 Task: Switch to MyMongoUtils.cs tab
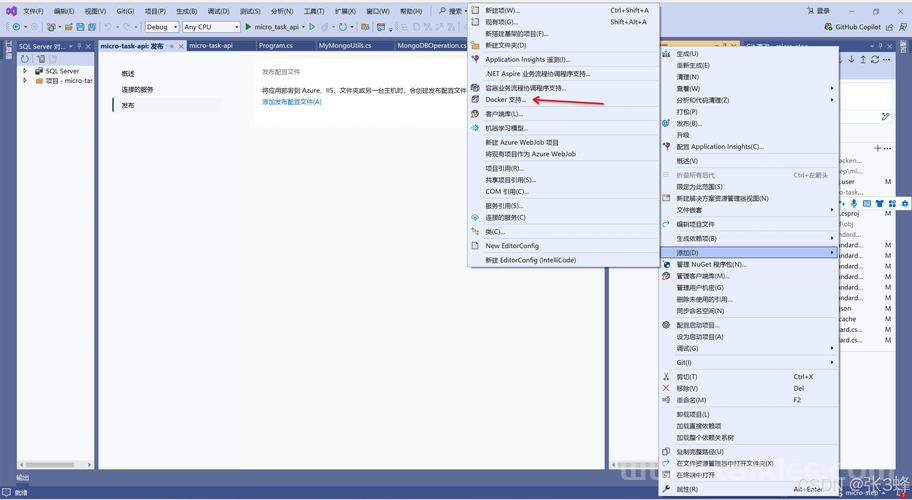(x=345, y=45)
